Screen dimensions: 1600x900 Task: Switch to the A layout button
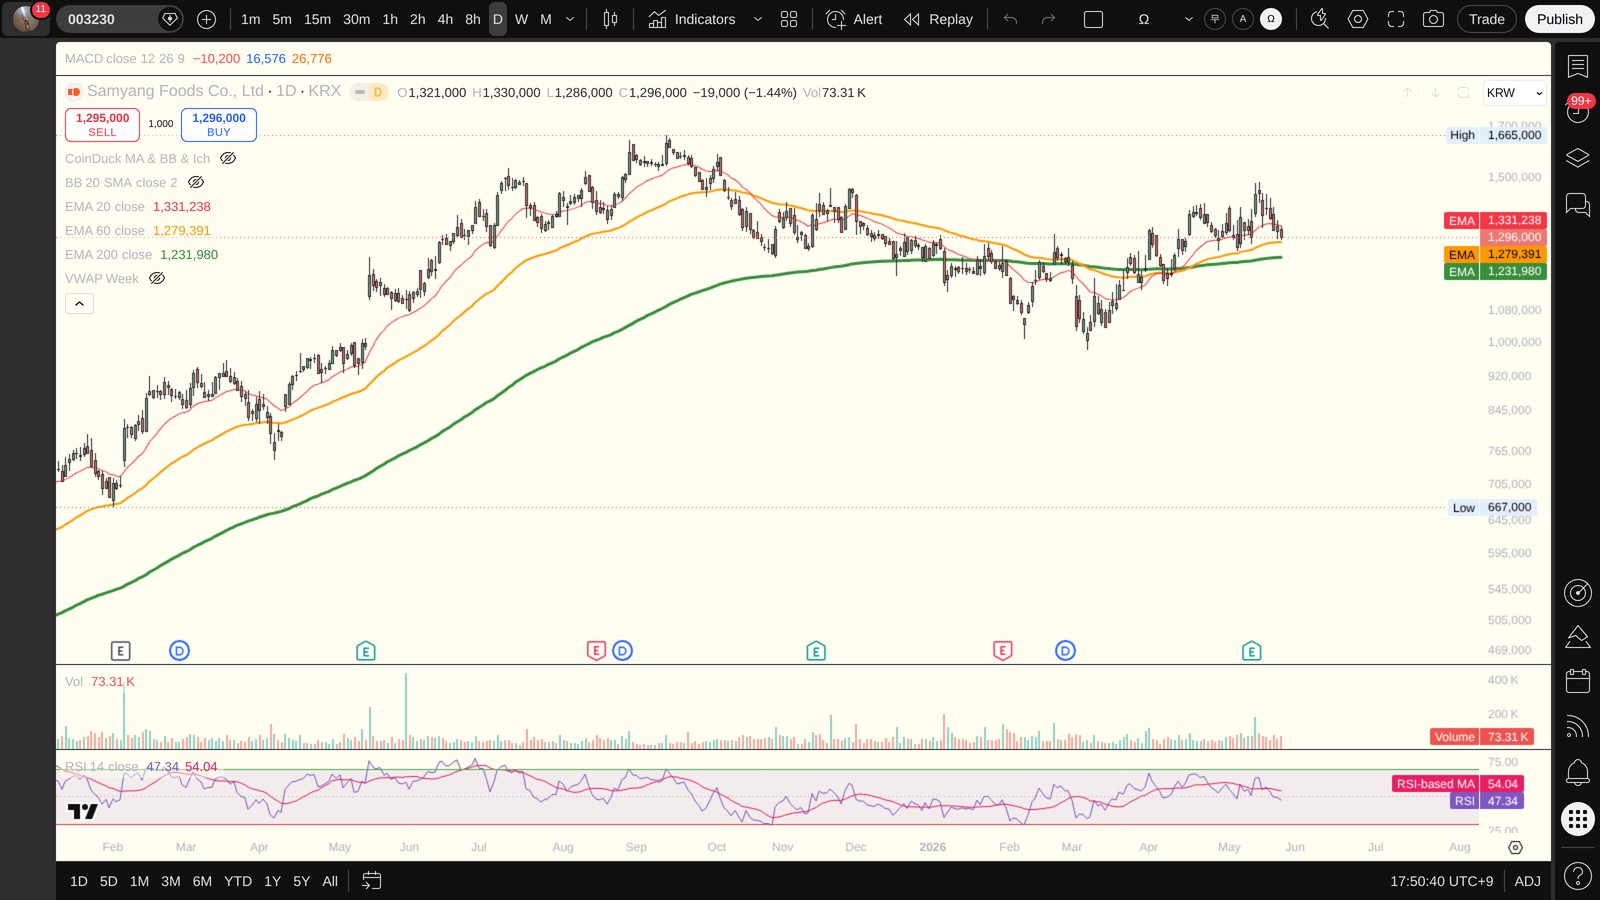(1243, 19)
